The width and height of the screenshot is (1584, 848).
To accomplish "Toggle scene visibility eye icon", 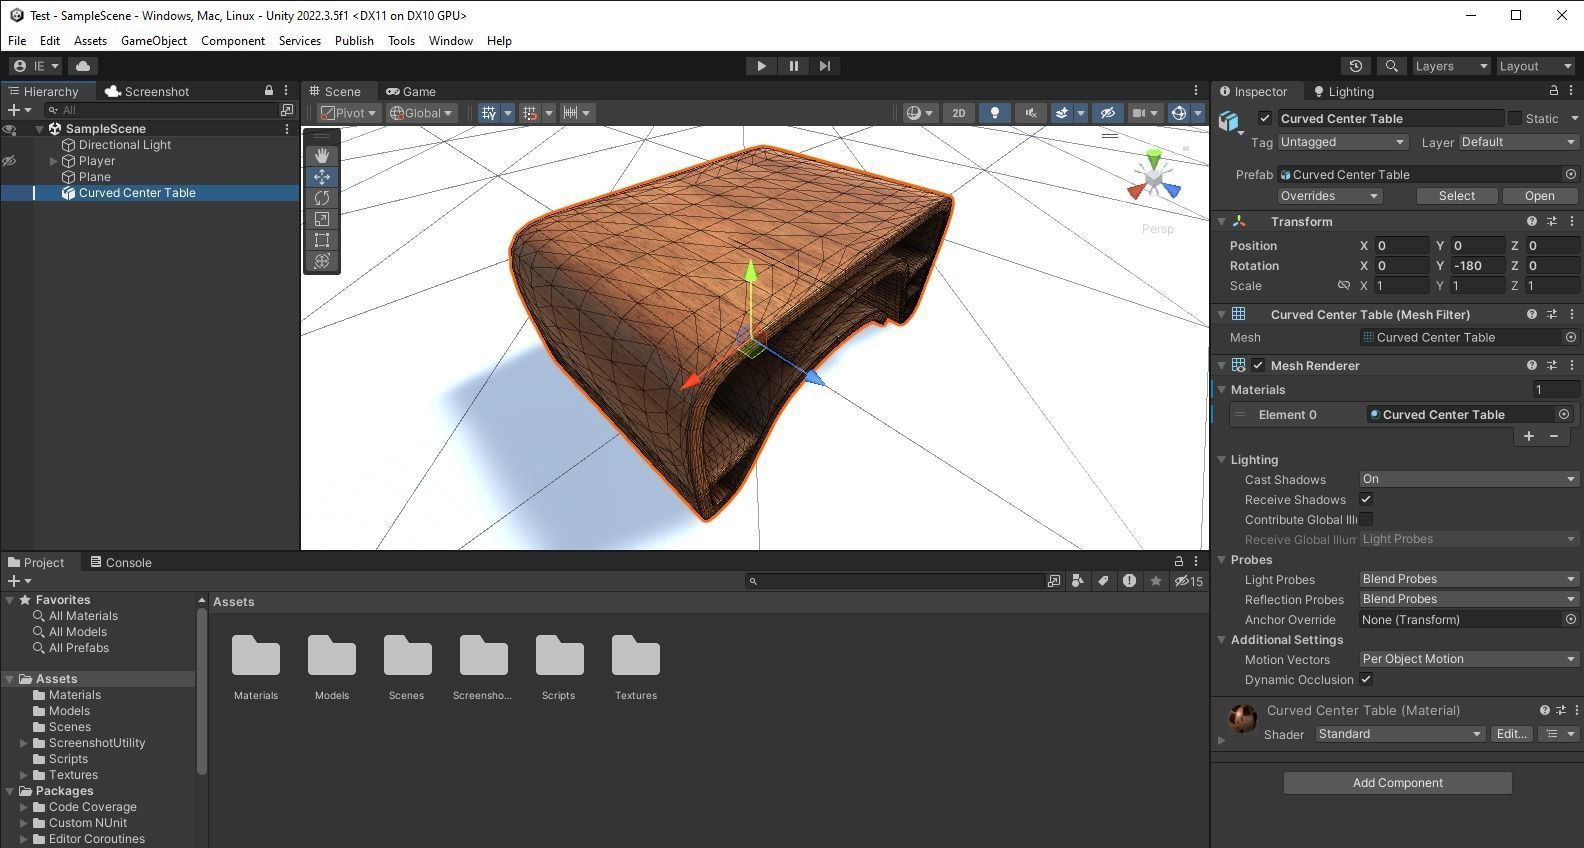I will (1106, 113).
